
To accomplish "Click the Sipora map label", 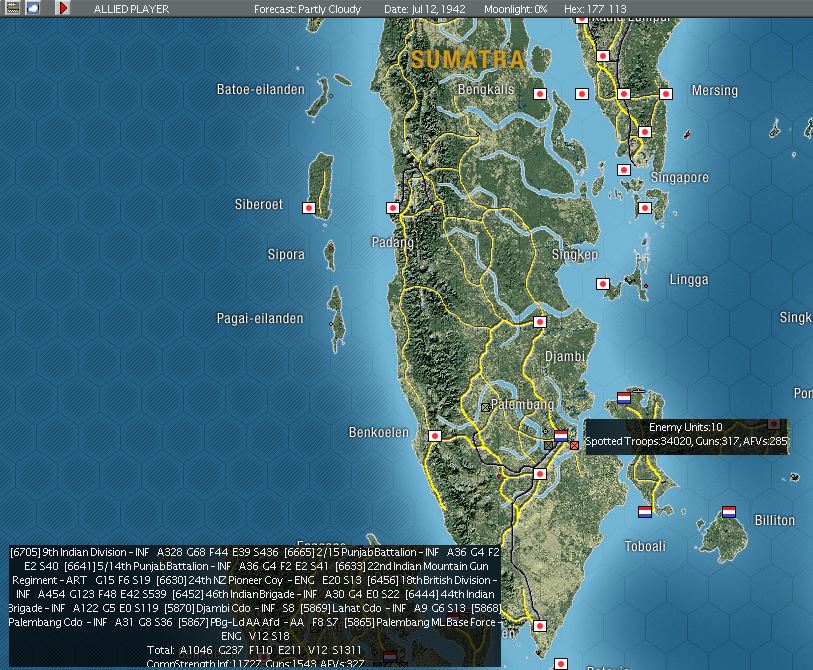I will 286,254.
